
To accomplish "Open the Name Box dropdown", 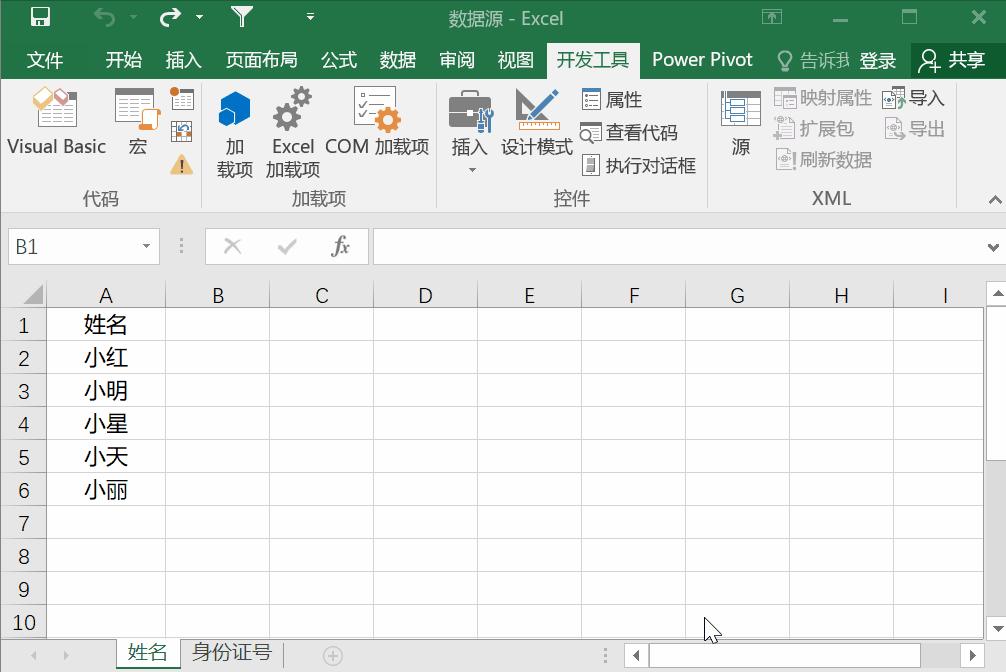I will tap(144, 246).
